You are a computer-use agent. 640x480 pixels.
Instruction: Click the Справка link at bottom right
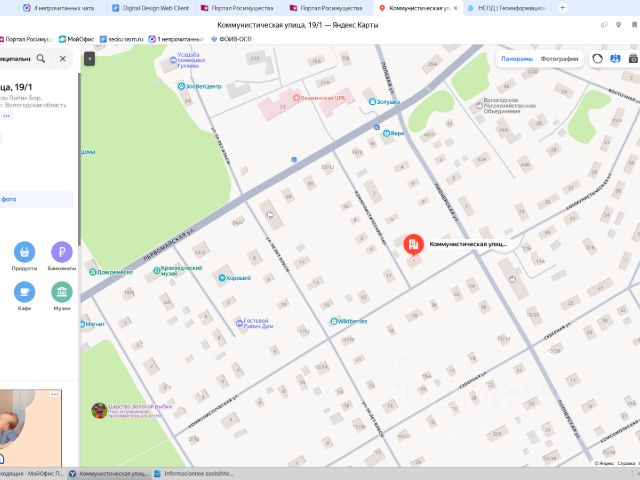pos(626,463)
